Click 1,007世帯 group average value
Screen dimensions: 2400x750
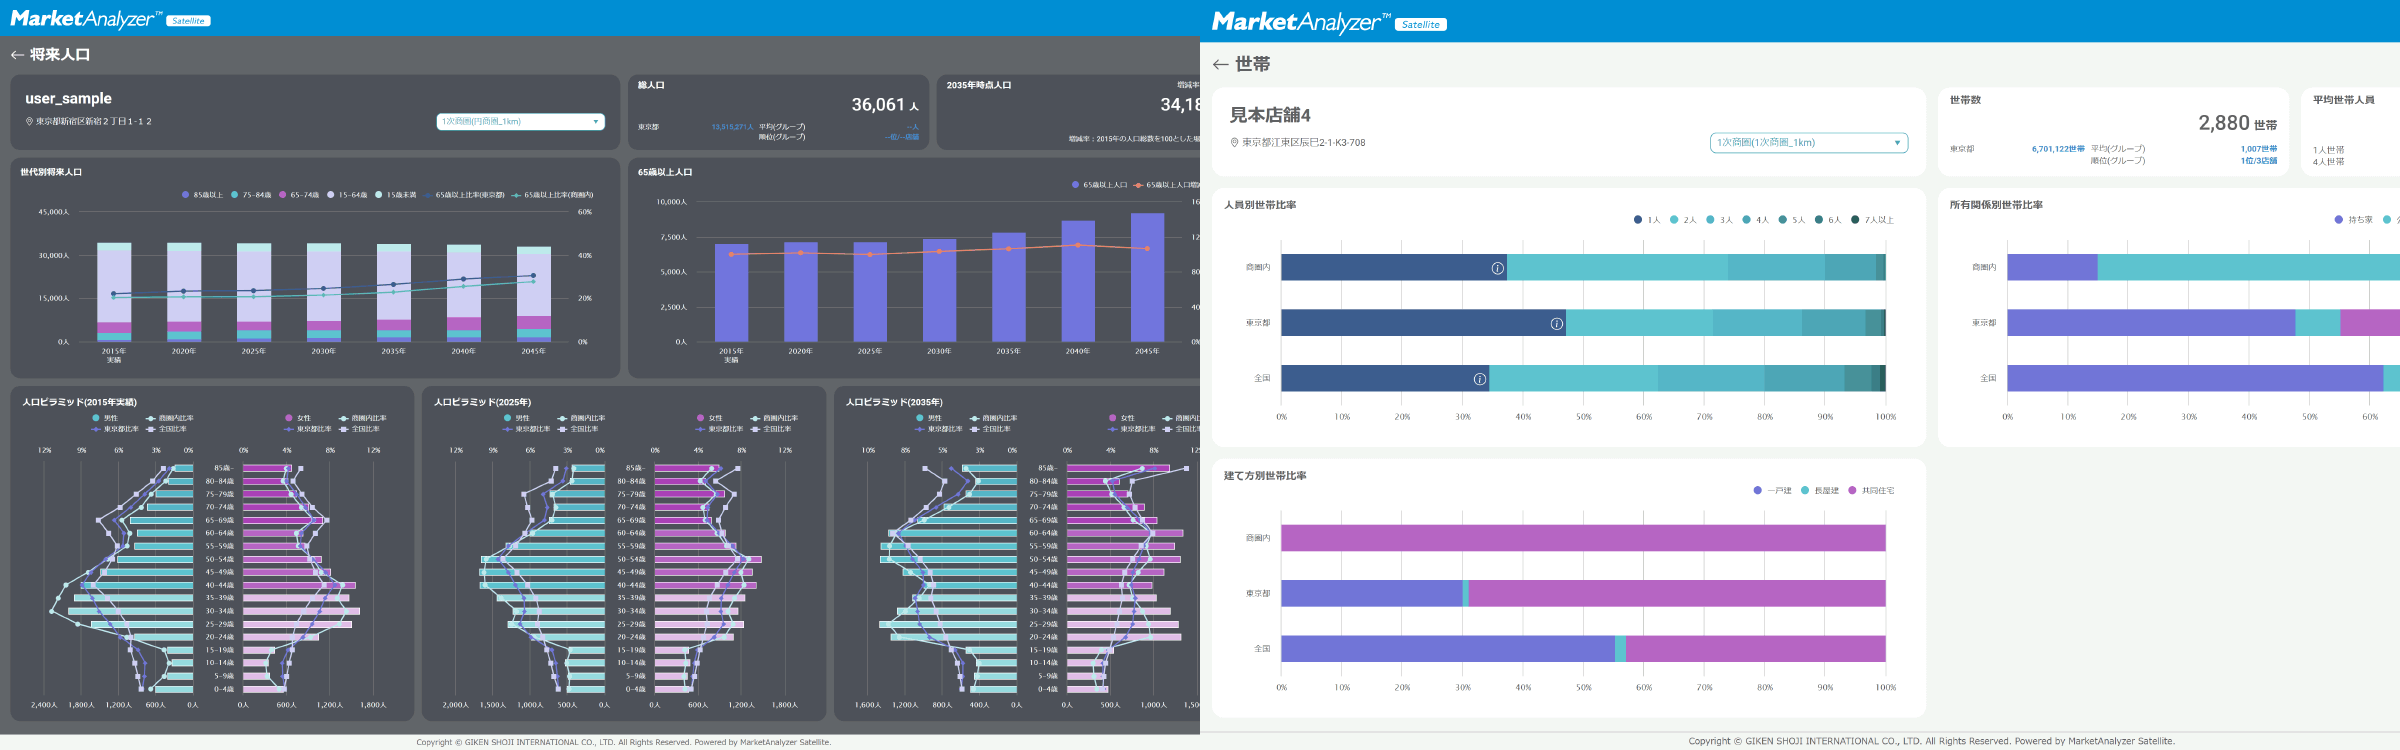tap(2259, 149)
